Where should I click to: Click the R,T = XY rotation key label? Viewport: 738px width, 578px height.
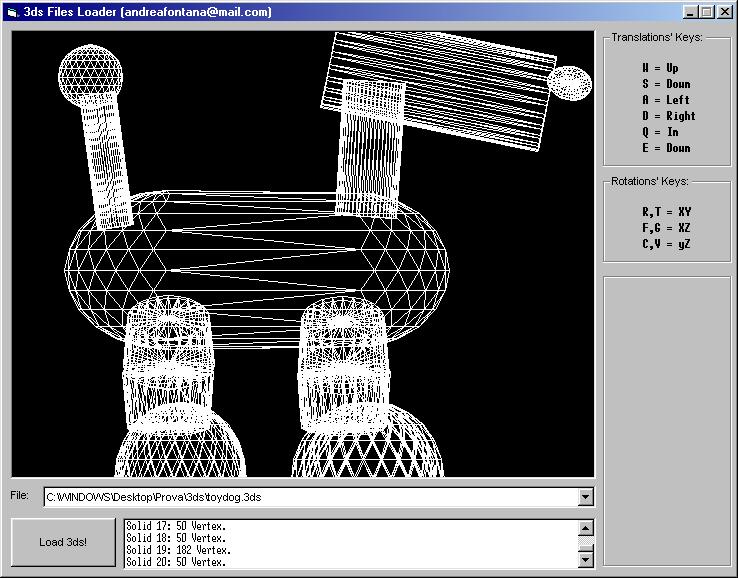(x=666, y=212)
